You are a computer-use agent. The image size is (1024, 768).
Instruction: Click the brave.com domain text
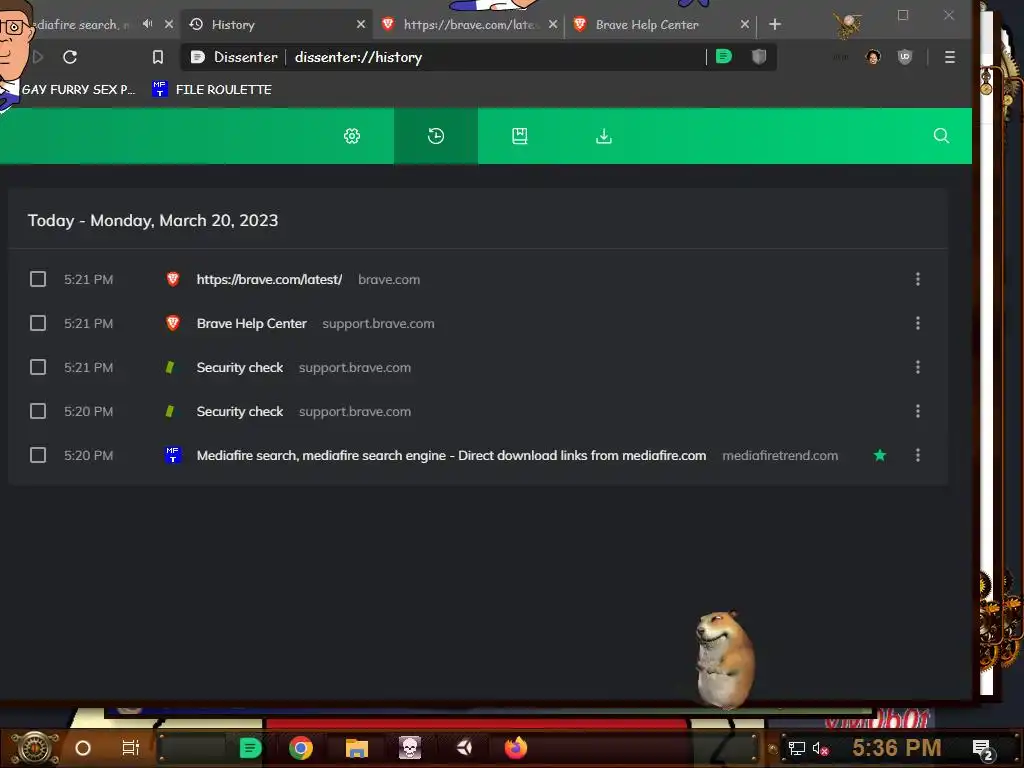389,280
